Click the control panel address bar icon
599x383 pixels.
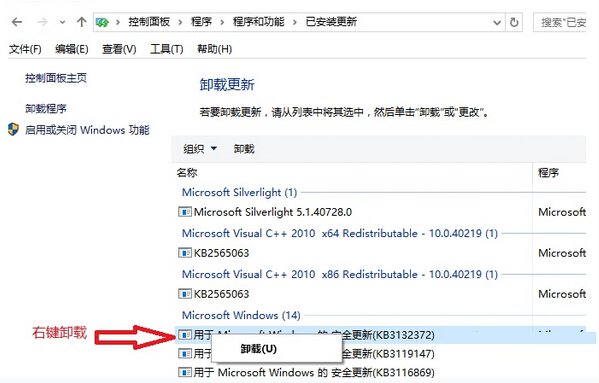tap(102, 23)
